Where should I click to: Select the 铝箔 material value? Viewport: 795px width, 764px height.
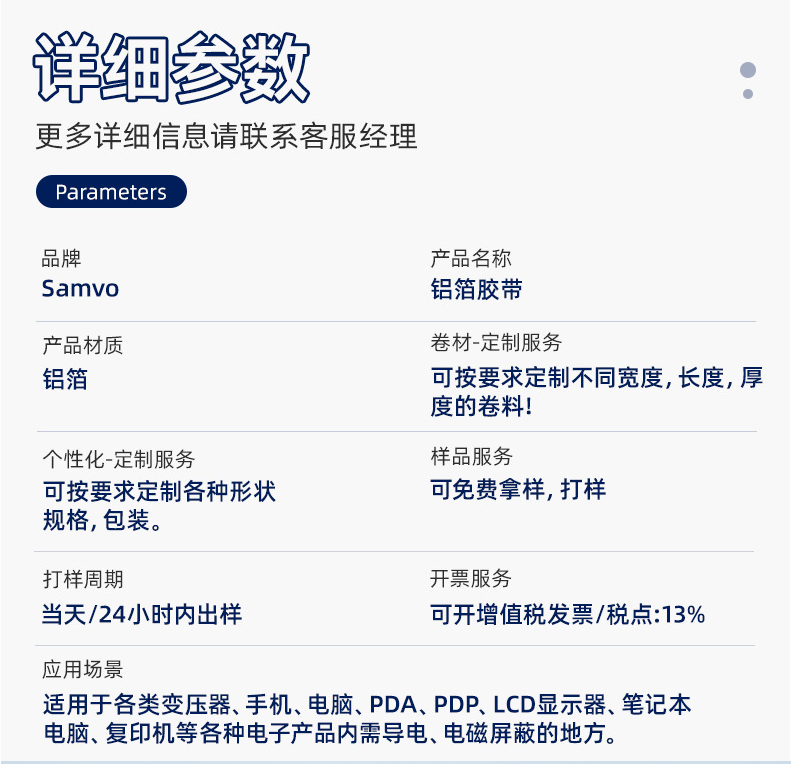click(x=65, y=379)
